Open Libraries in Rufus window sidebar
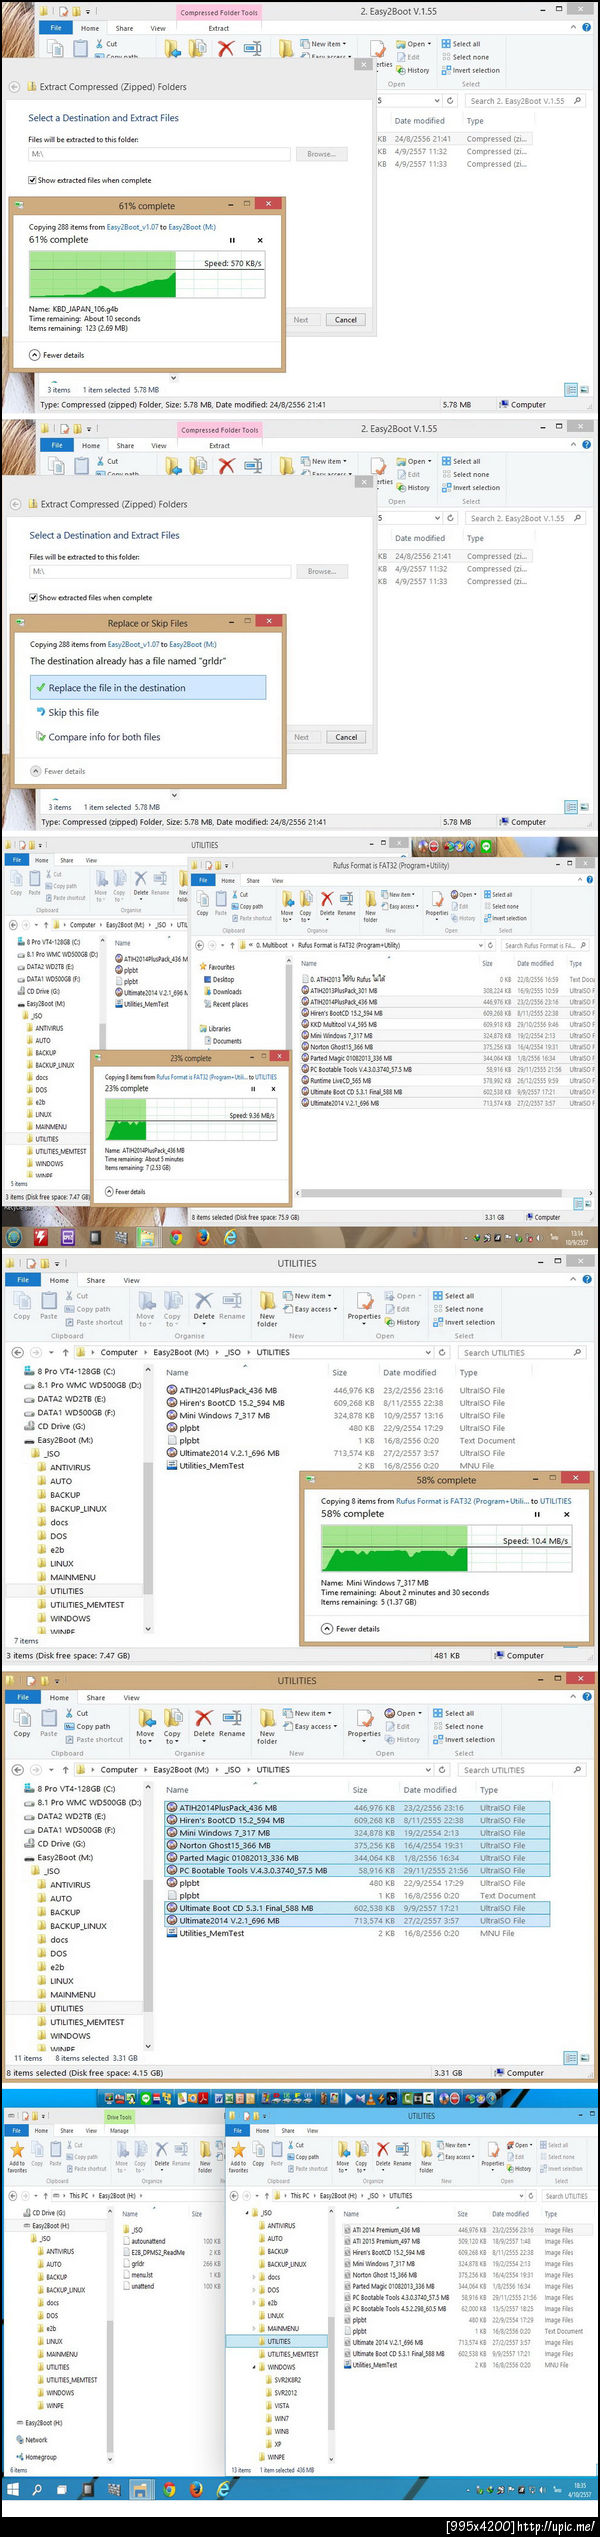The image size is (600, 2537). point(216,1028)
